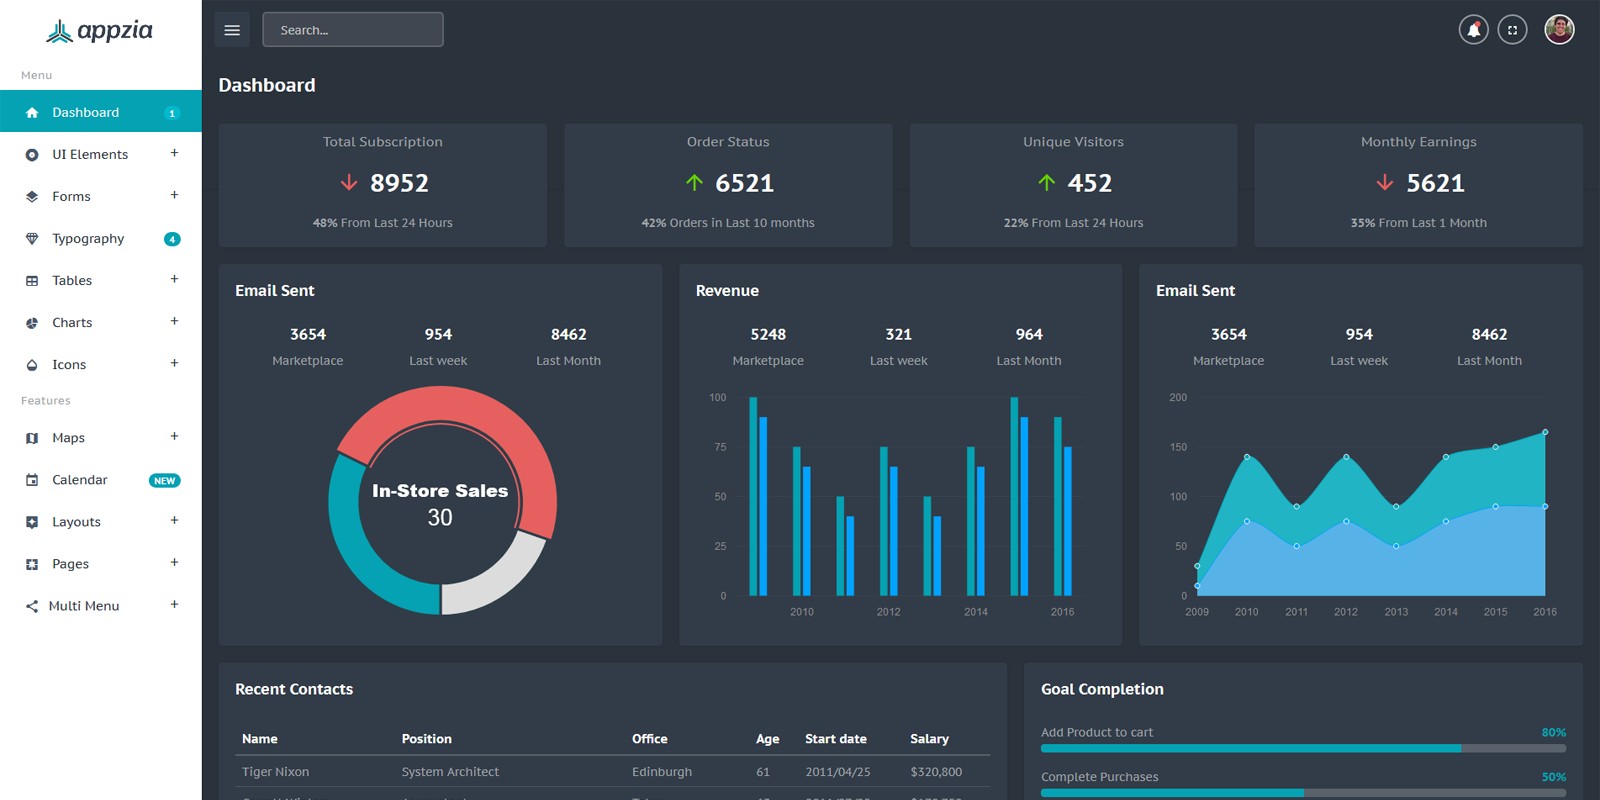The width and height of the screenshot is (1600, 800).
Task: Click the Add Product to cart progress bar
Action: tap(1303, 748)
